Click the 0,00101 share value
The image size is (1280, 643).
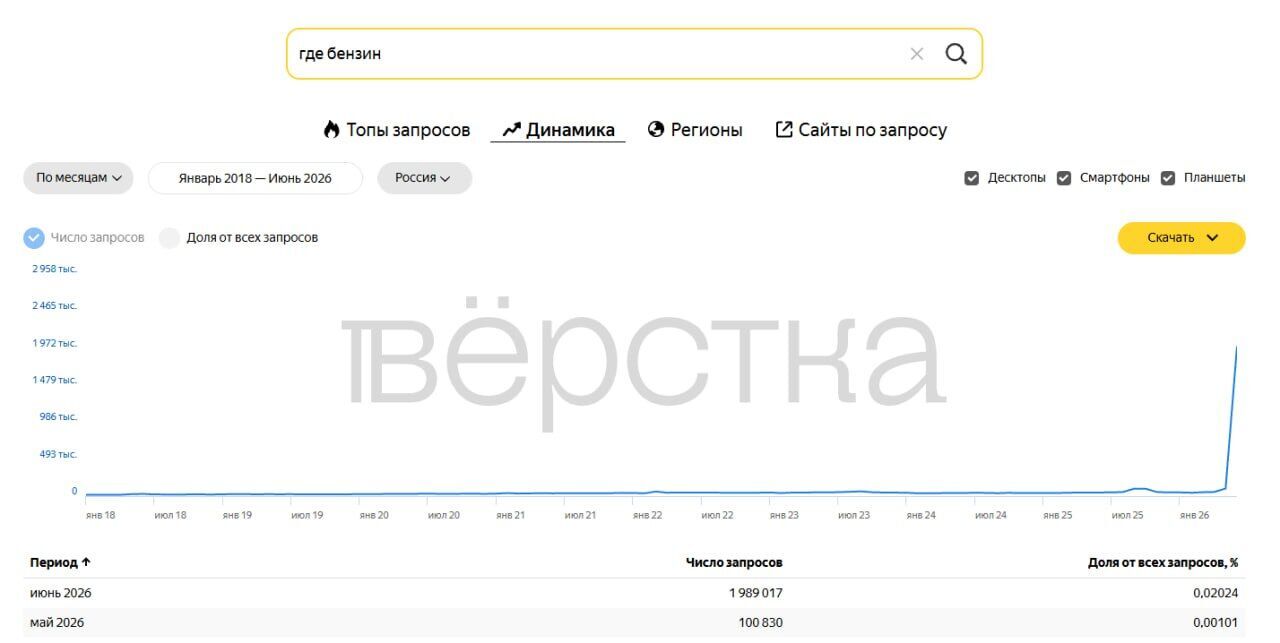(x=1216, y=623)
